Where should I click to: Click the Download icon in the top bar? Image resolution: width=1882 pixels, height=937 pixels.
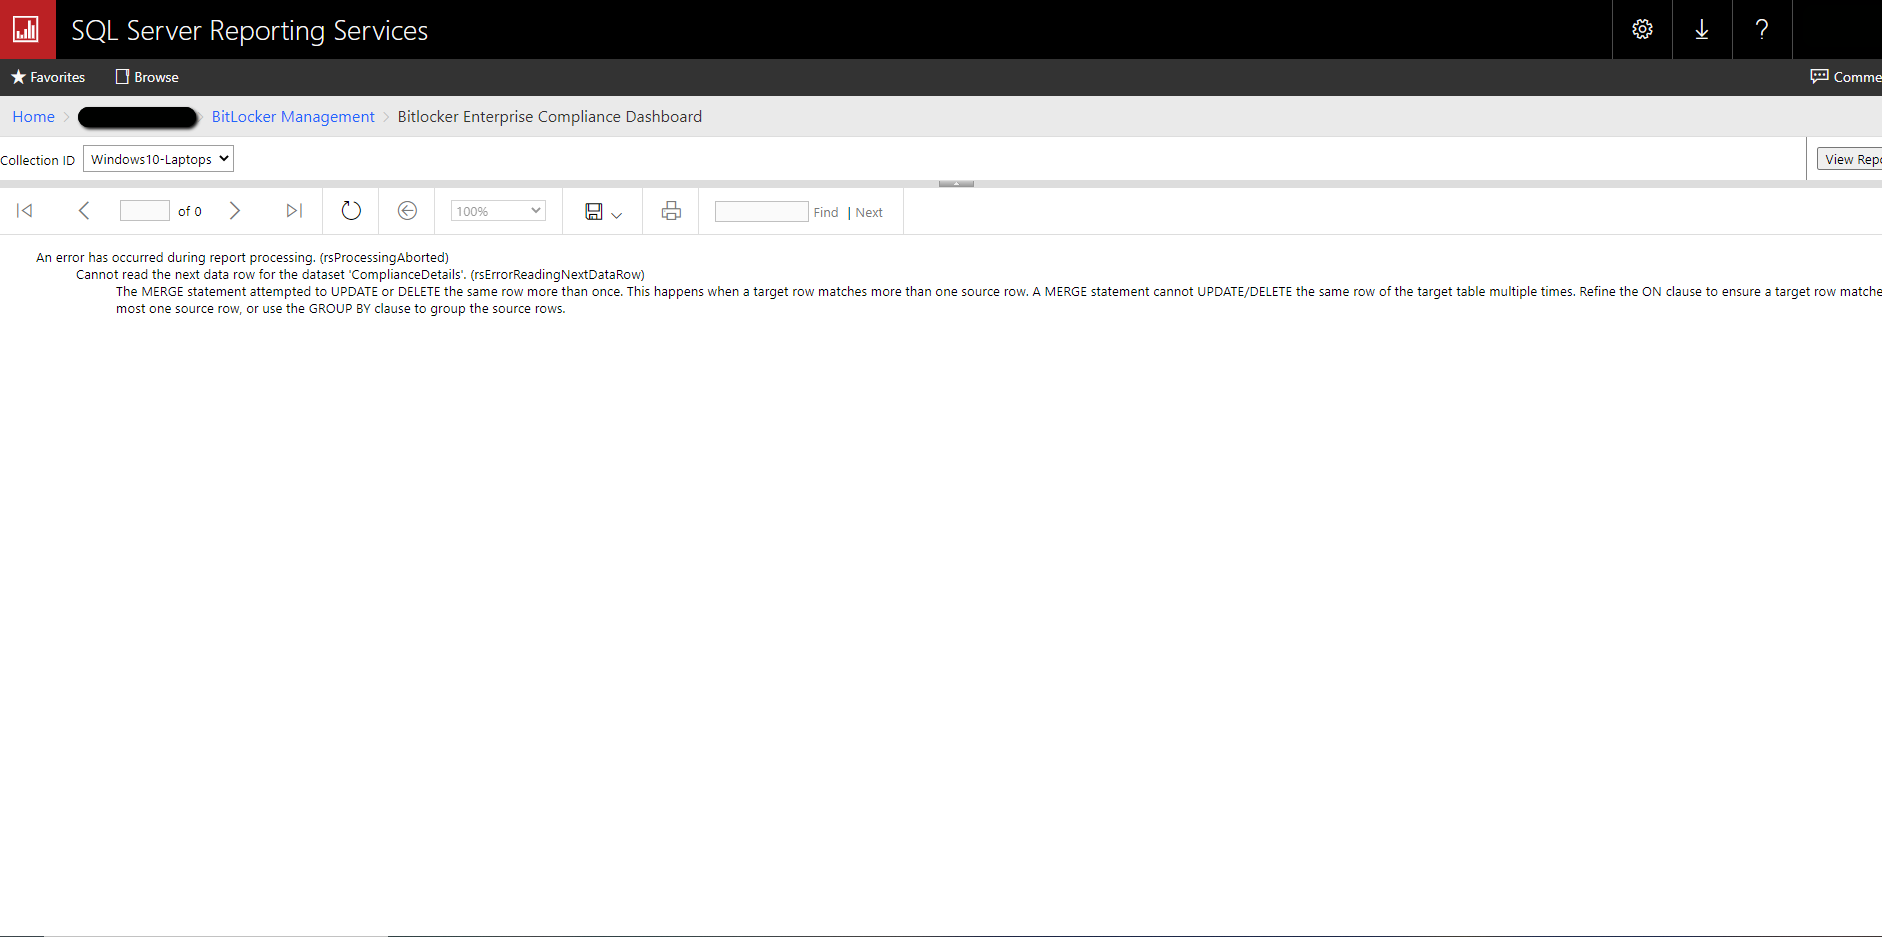coord(1702,29)
